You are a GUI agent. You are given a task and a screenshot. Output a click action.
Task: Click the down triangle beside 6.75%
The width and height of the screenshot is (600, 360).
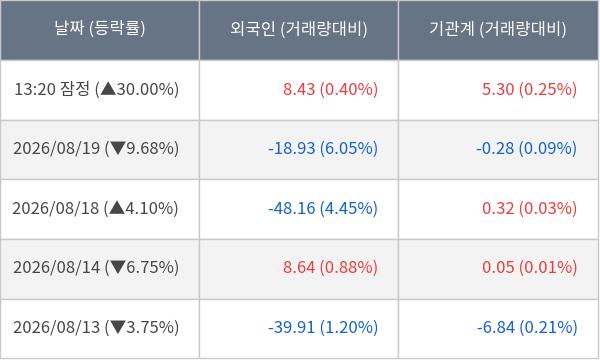pos(117,267)
